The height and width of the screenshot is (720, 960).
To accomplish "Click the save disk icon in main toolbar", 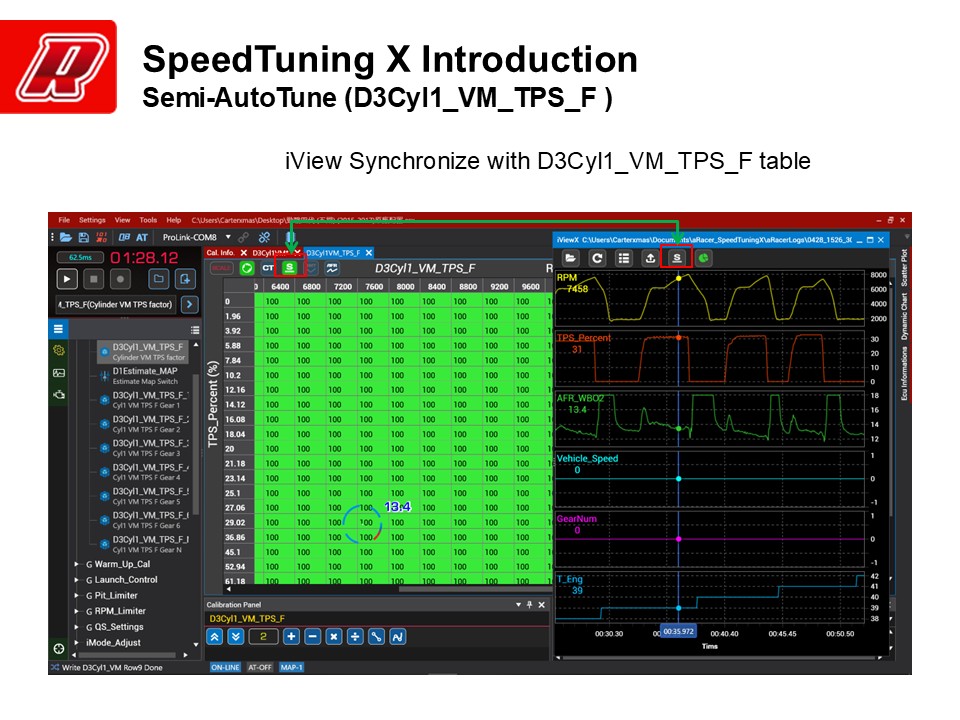I will point(82,237).
